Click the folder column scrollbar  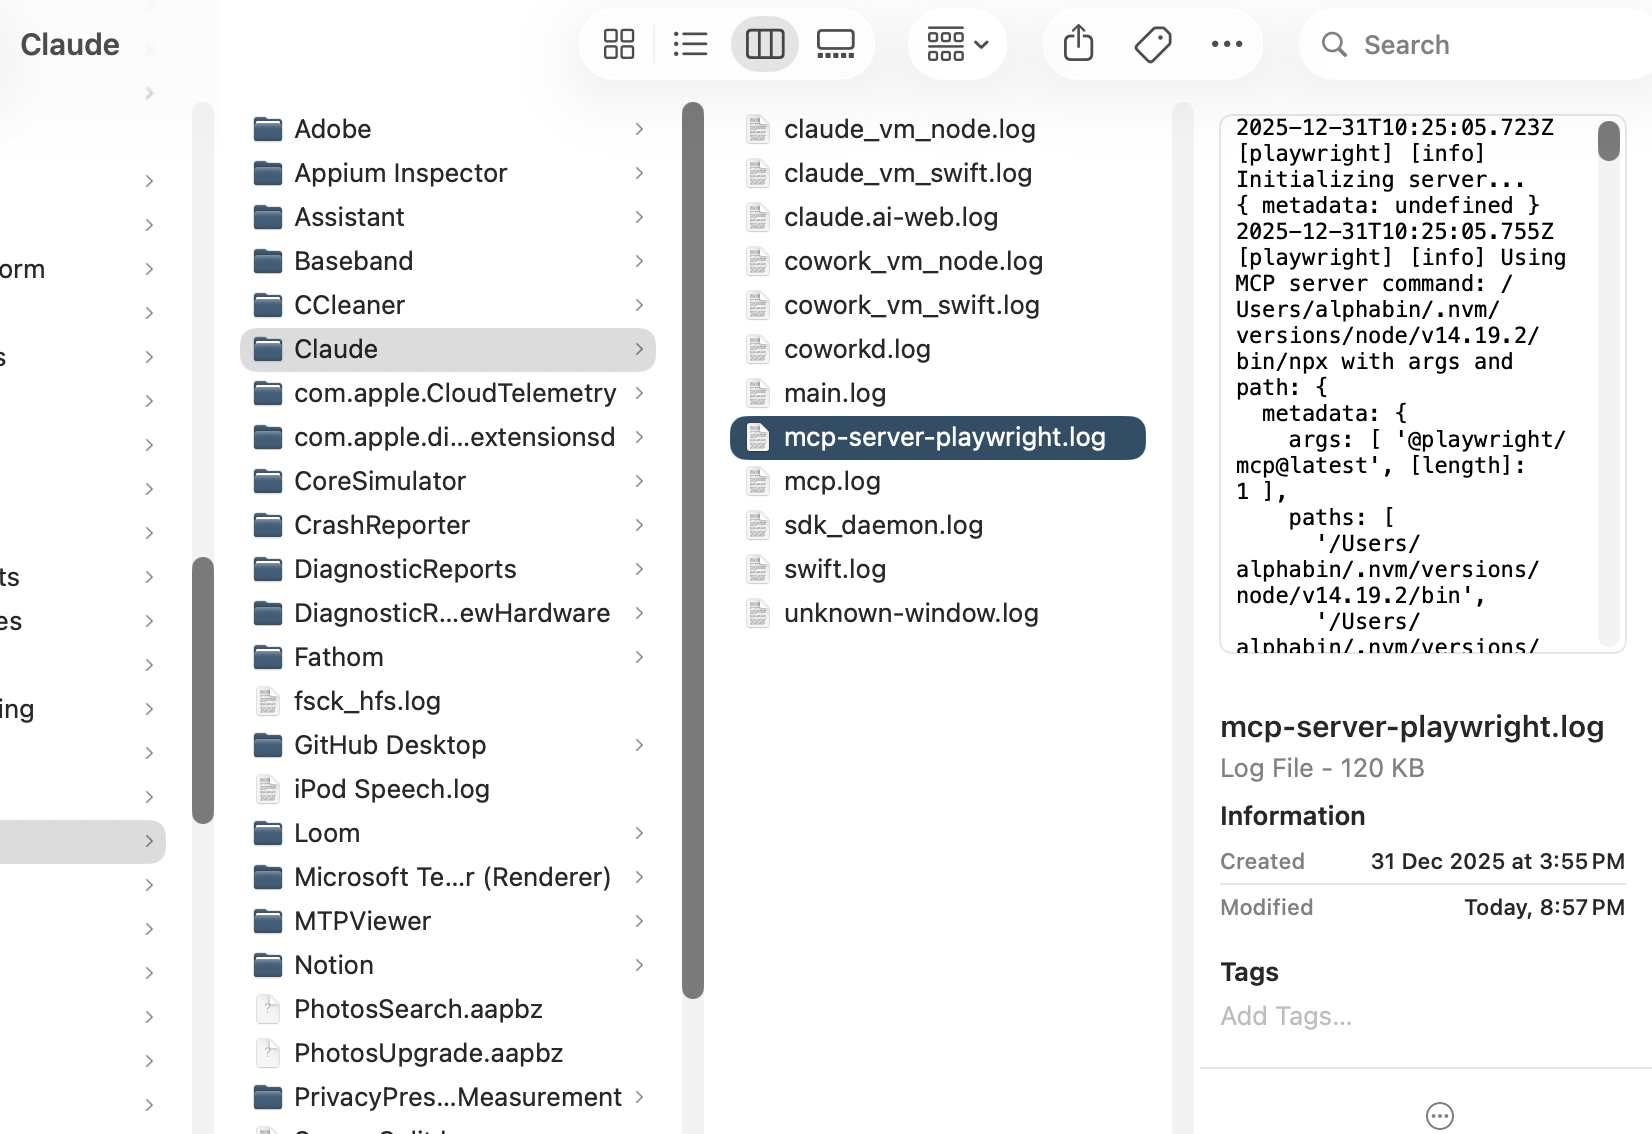pos(693,550)
